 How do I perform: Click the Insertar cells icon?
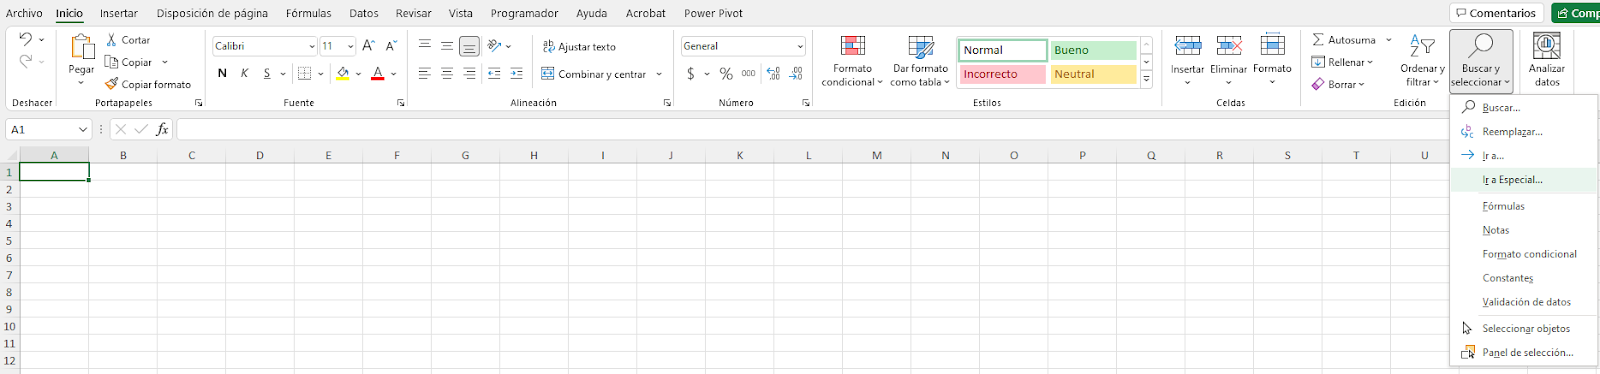pyautogui.click(x=1188, y=46)
